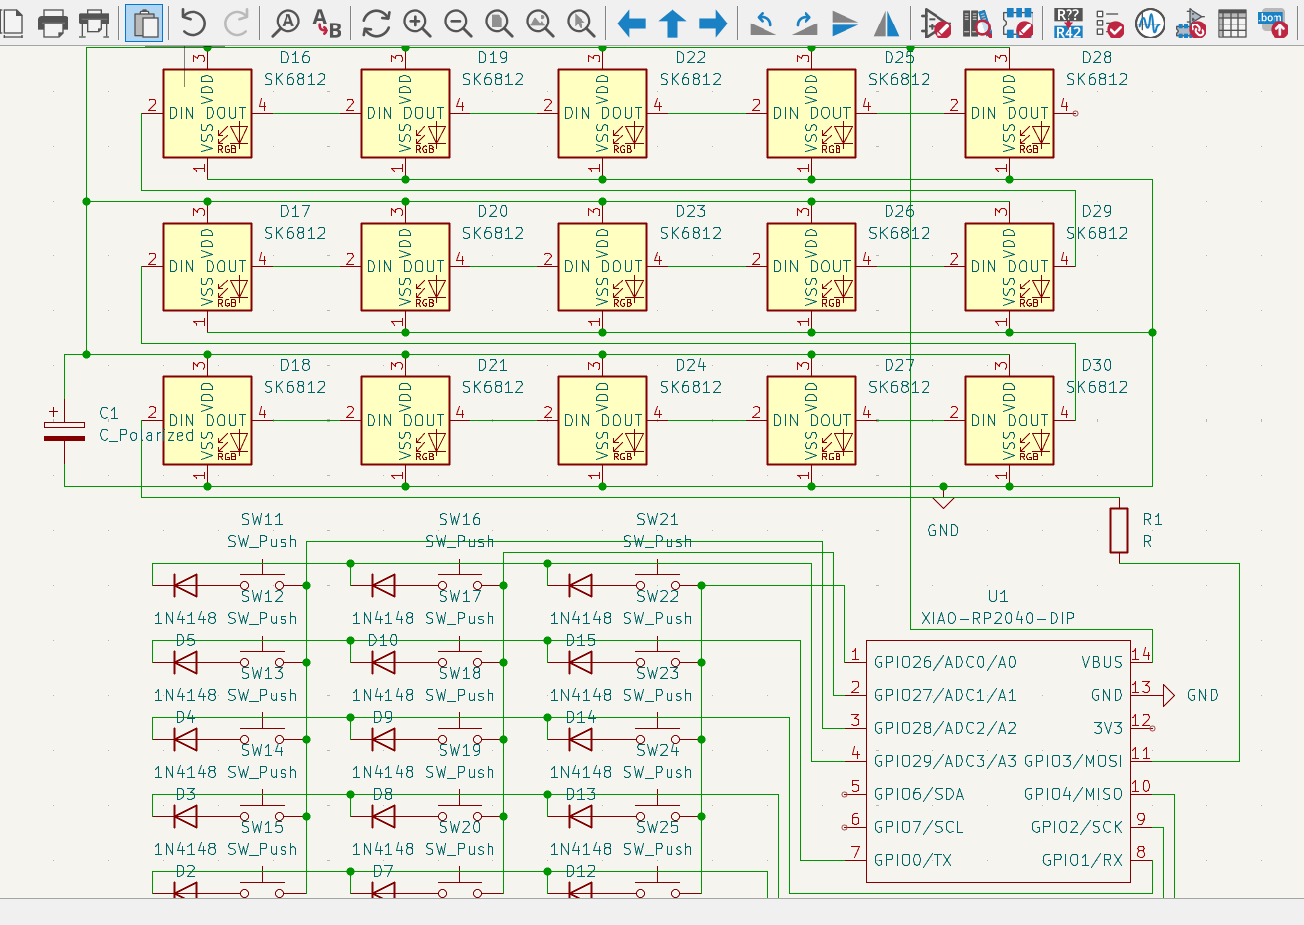This screenshot has height=925, width=1304.
Task: Click the D30 reference label
Action: (1097, 365)
